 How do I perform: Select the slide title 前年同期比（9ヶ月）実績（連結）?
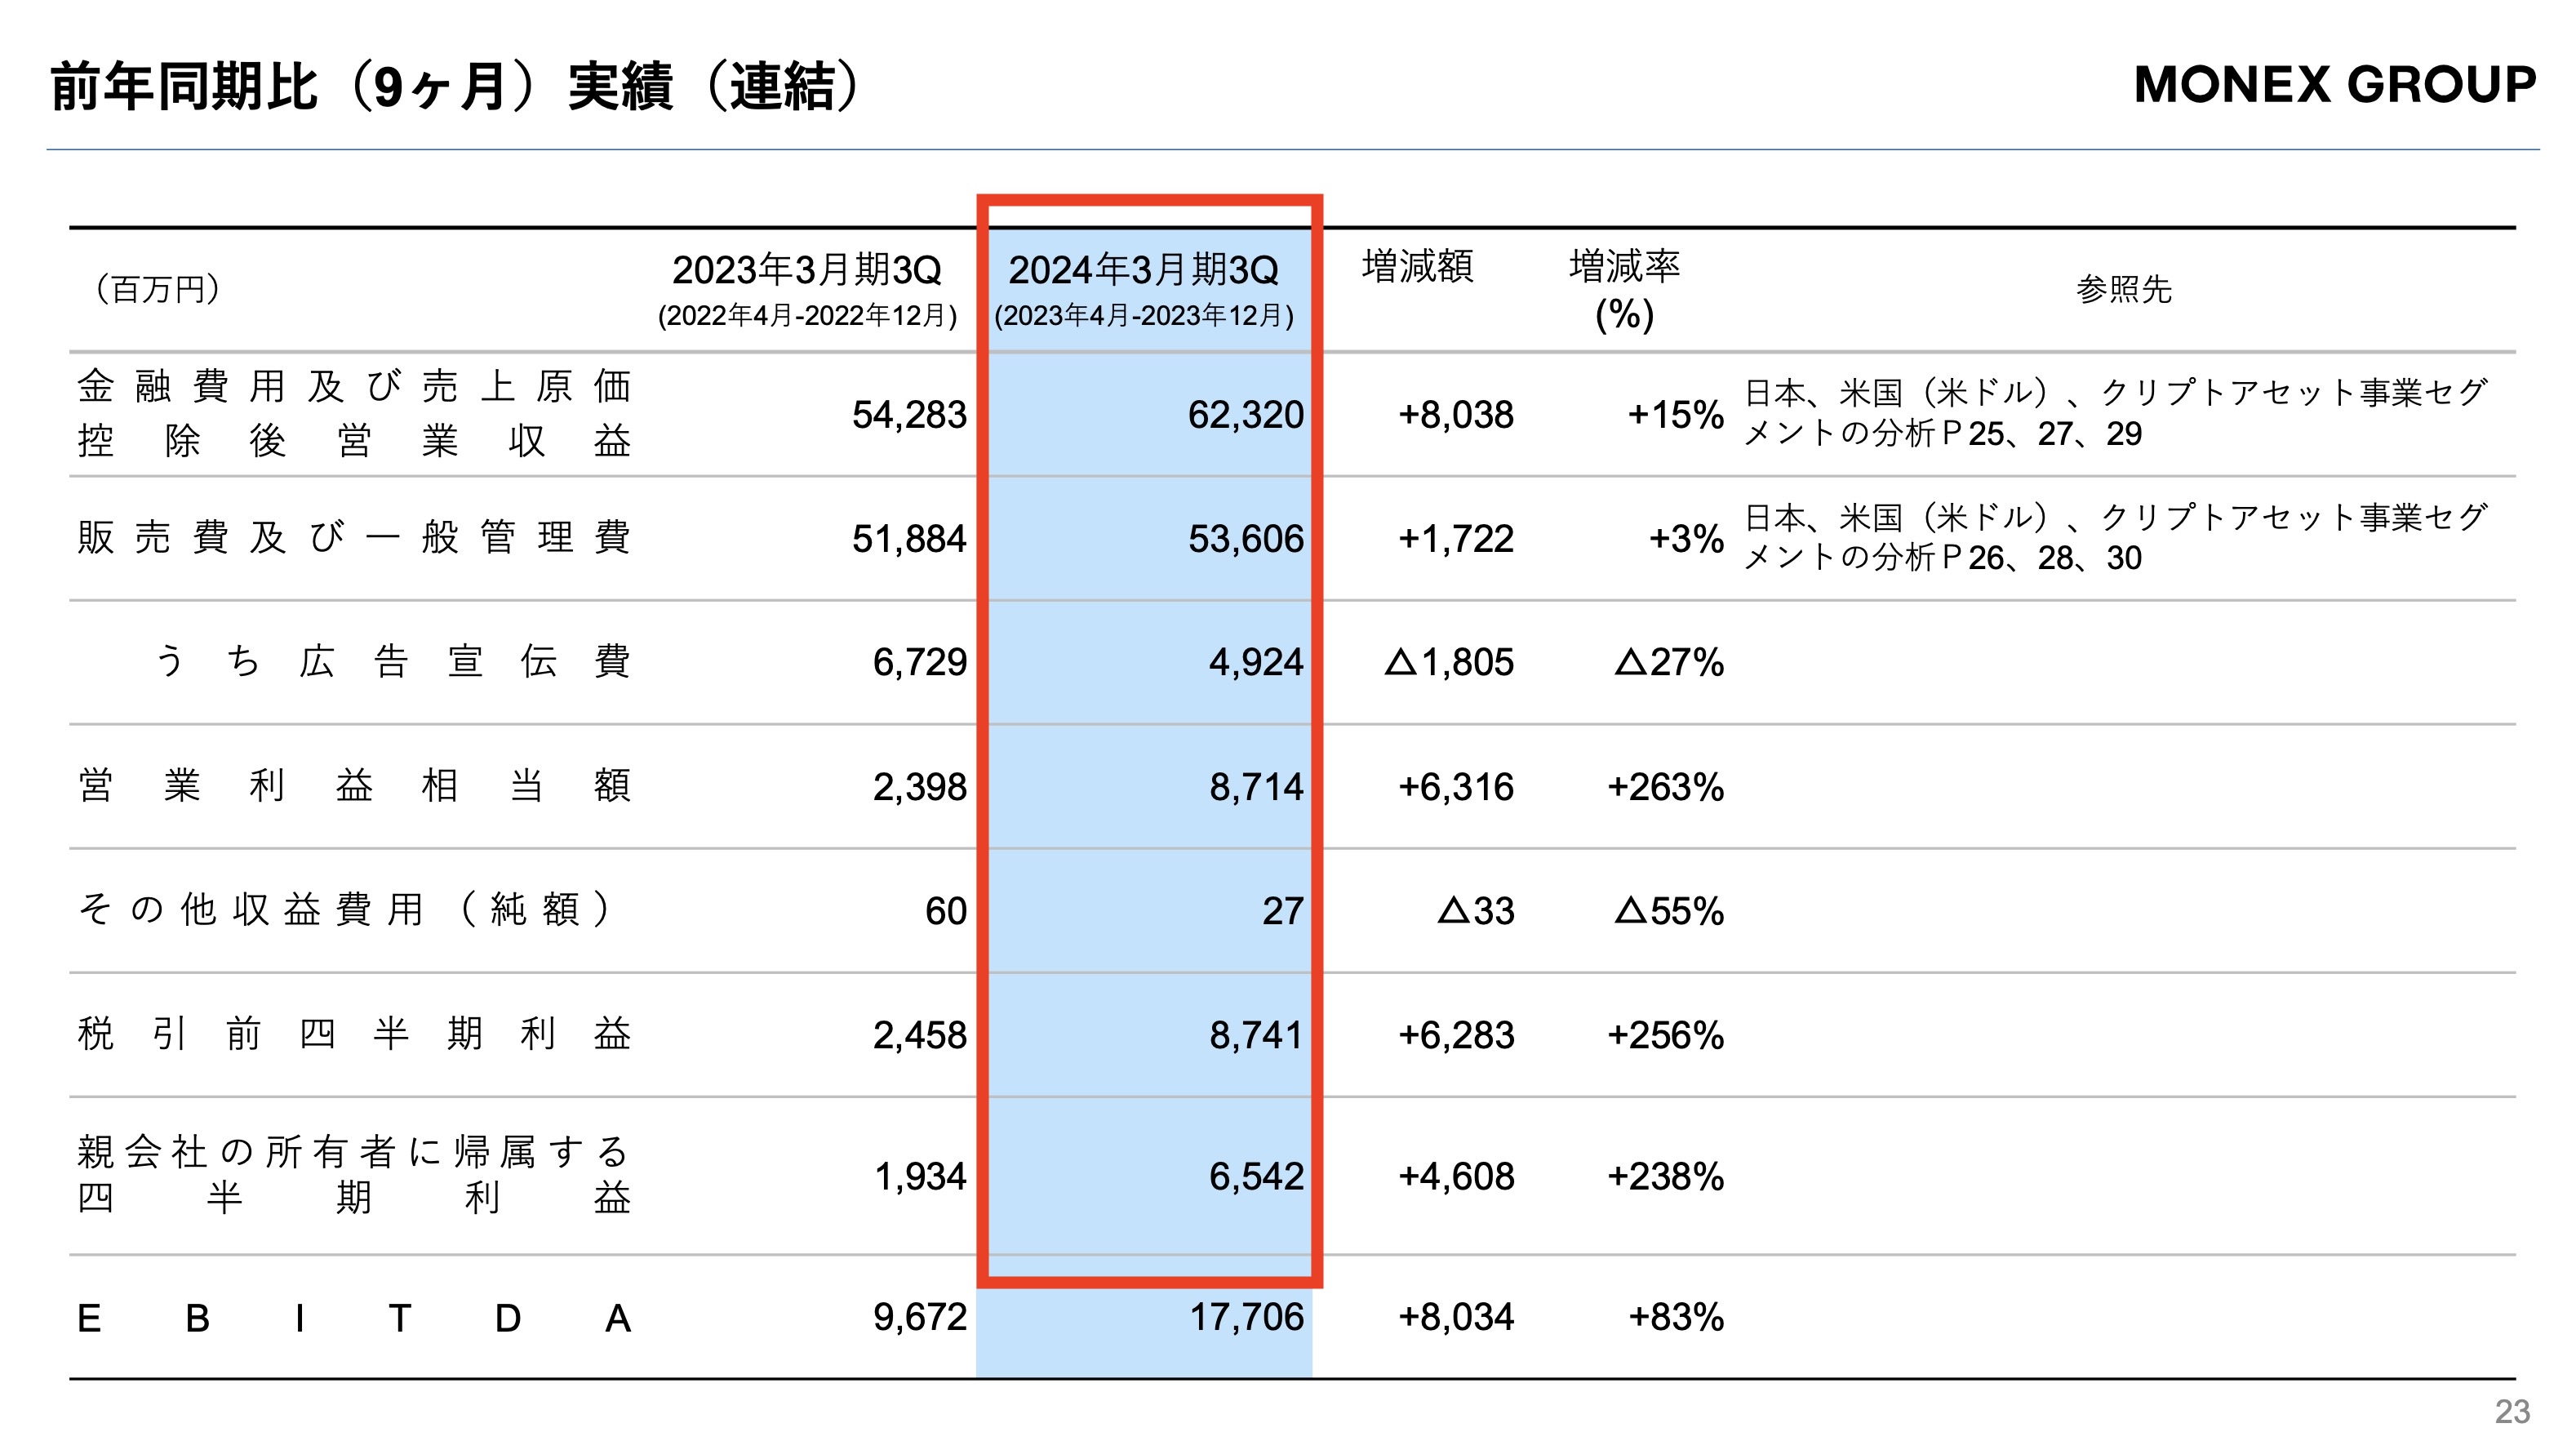coord(455,90)
